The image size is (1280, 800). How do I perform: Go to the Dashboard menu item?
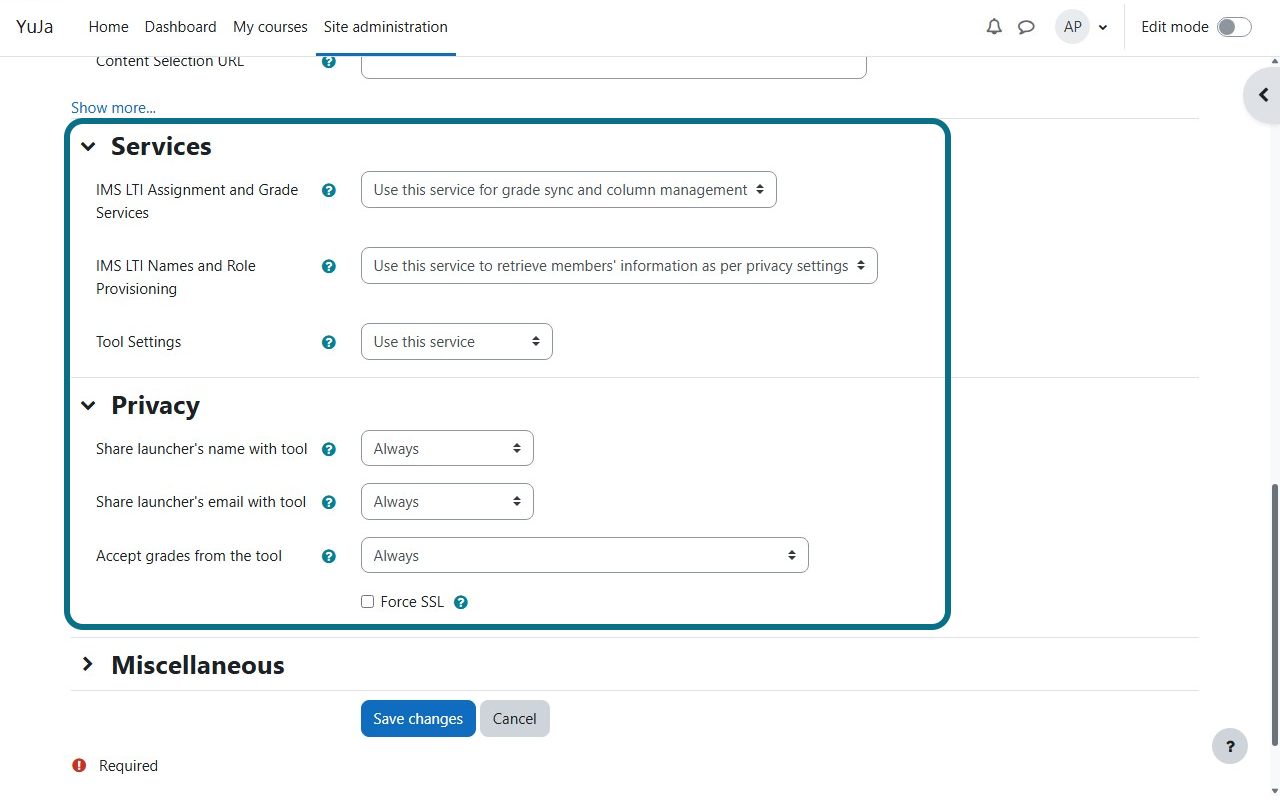(x=180, y=27)
